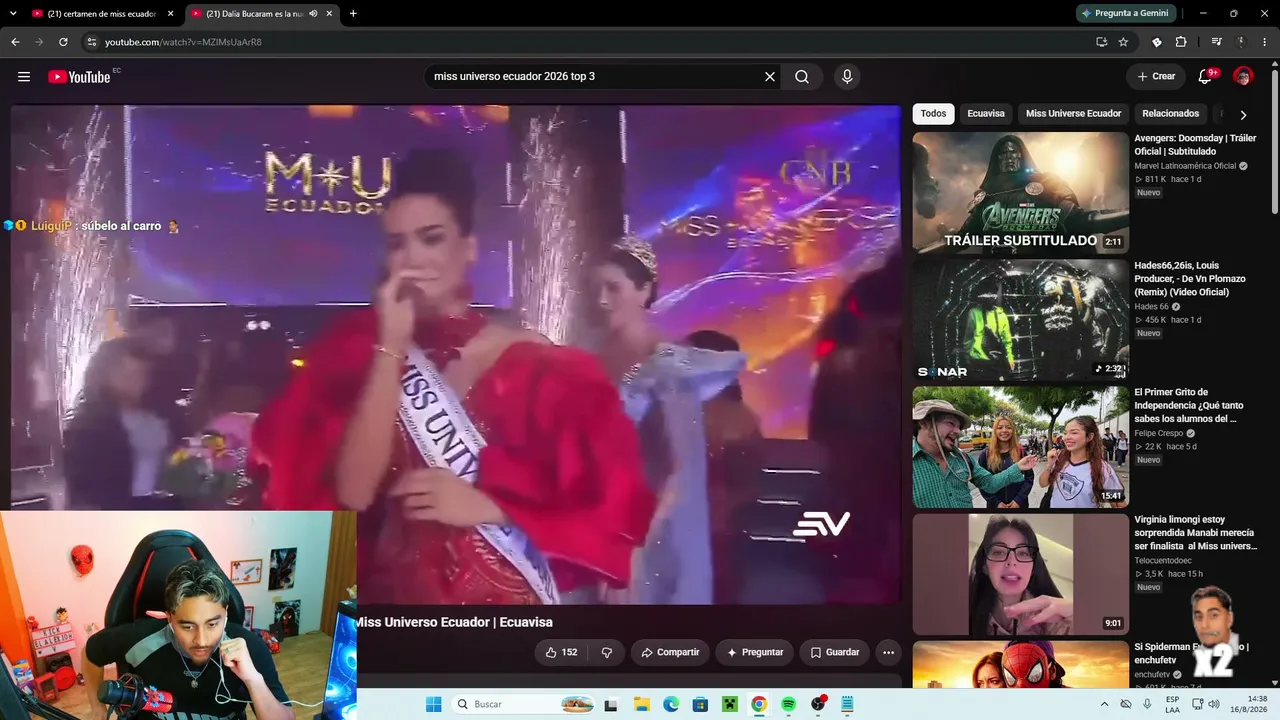Open the Ecuavisa channel link in the title
The height and width of the screenshot is (720, 1280).
[526, 622]
